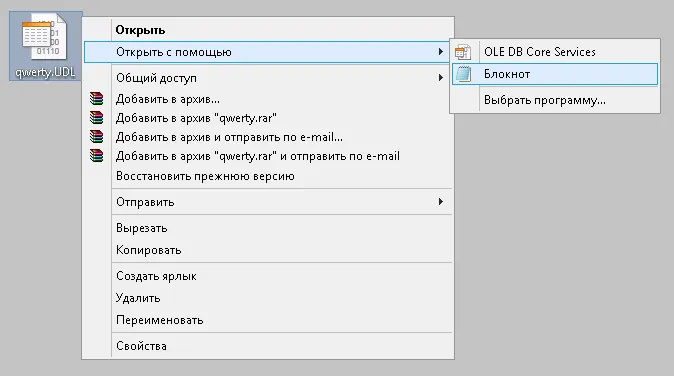
Task: Click WinRAR icon beside Добавить в архив...
Action: [x=97, y=99]
